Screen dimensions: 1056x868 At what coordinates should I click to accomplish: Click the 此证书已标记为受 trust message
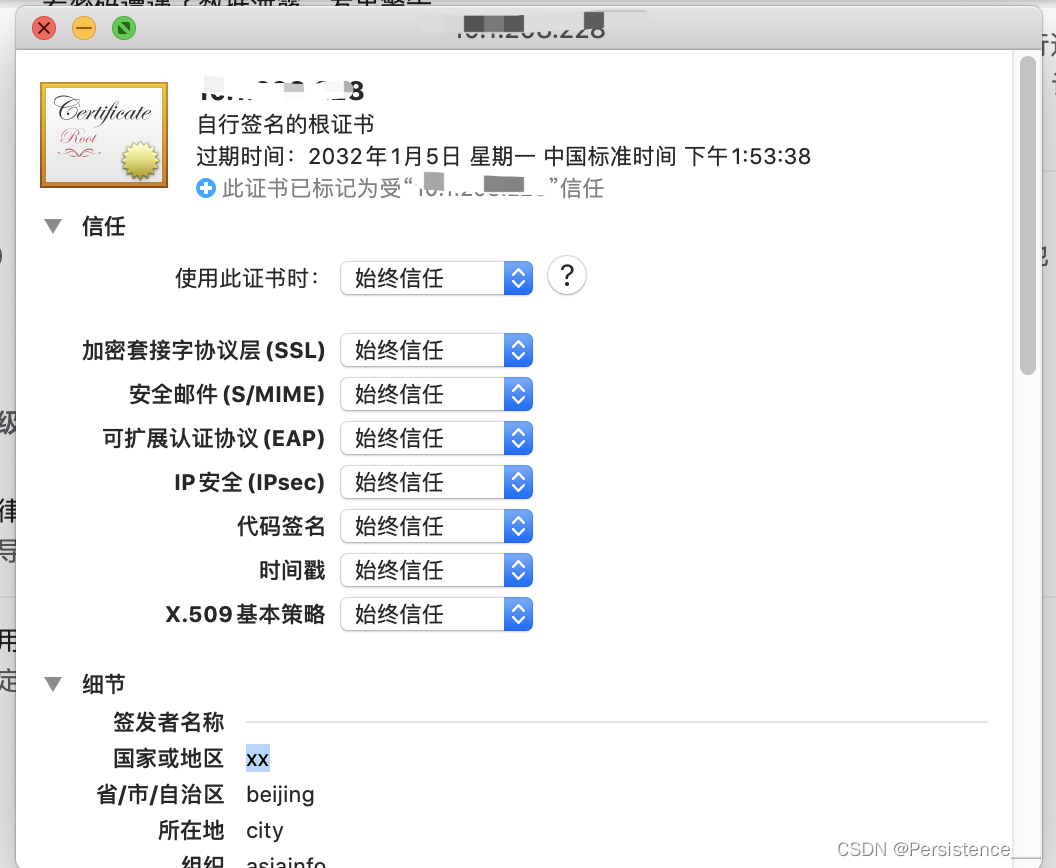[x=413, y=188]
